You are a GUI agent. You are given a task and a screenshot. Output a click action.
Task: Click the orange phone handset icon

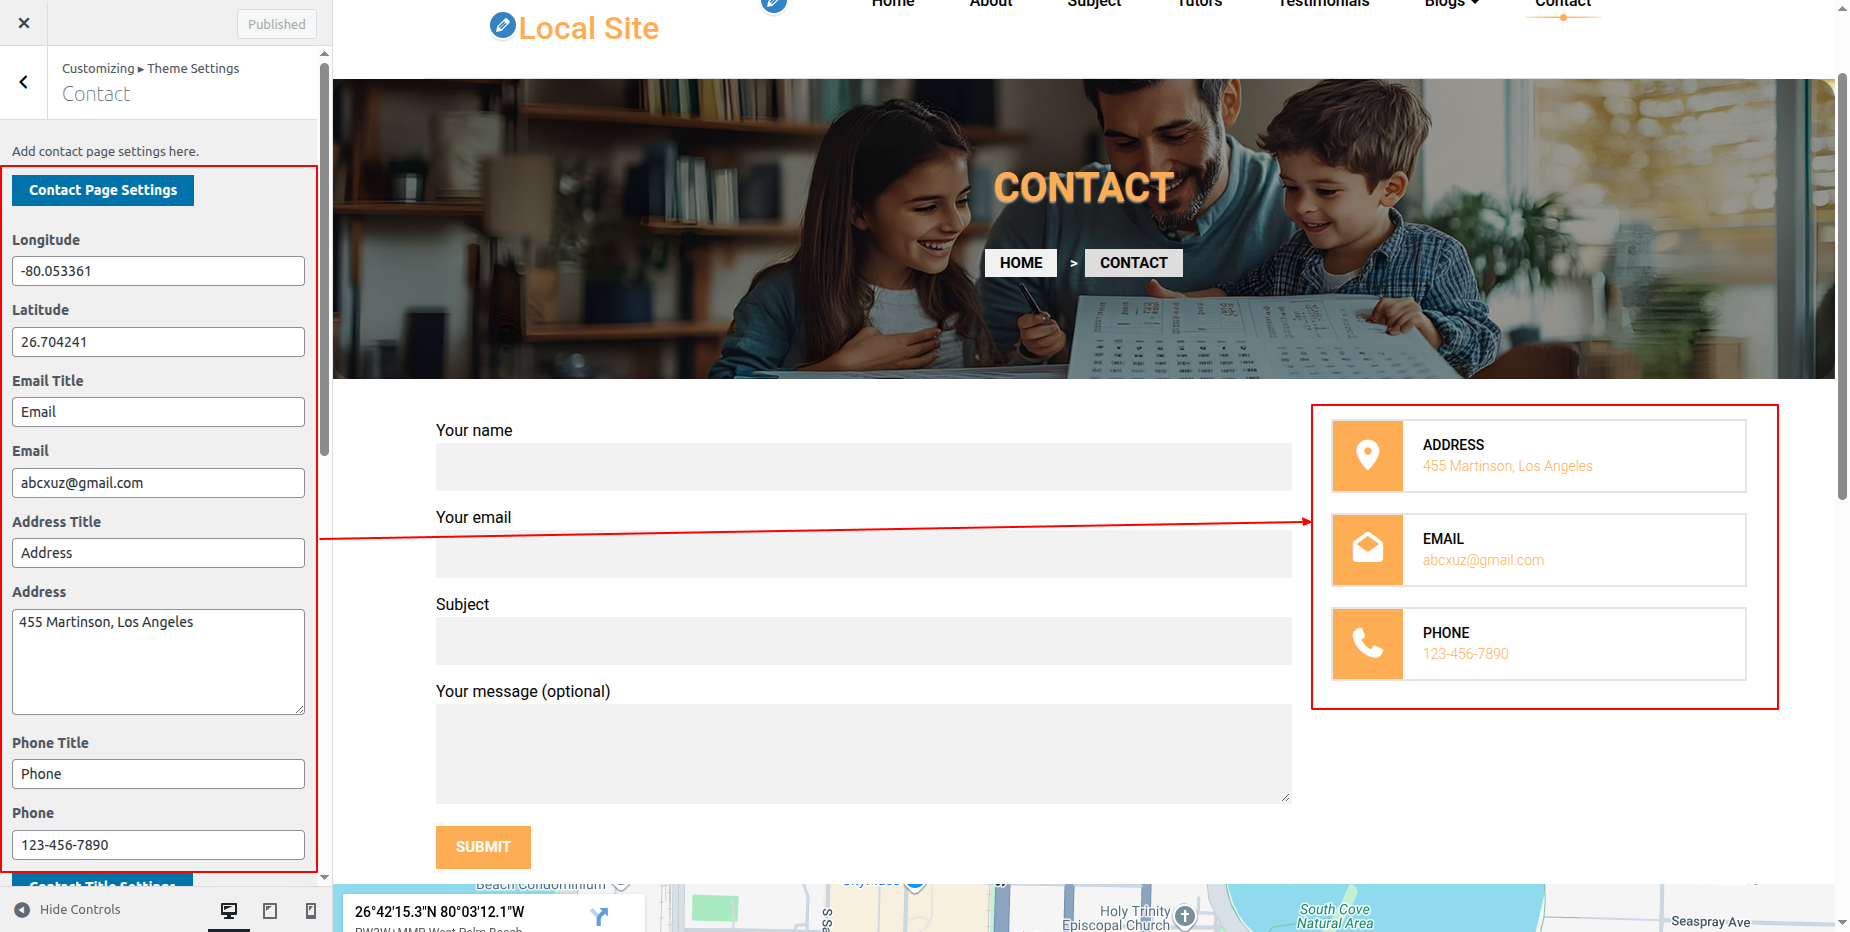tap(1367, 643)
